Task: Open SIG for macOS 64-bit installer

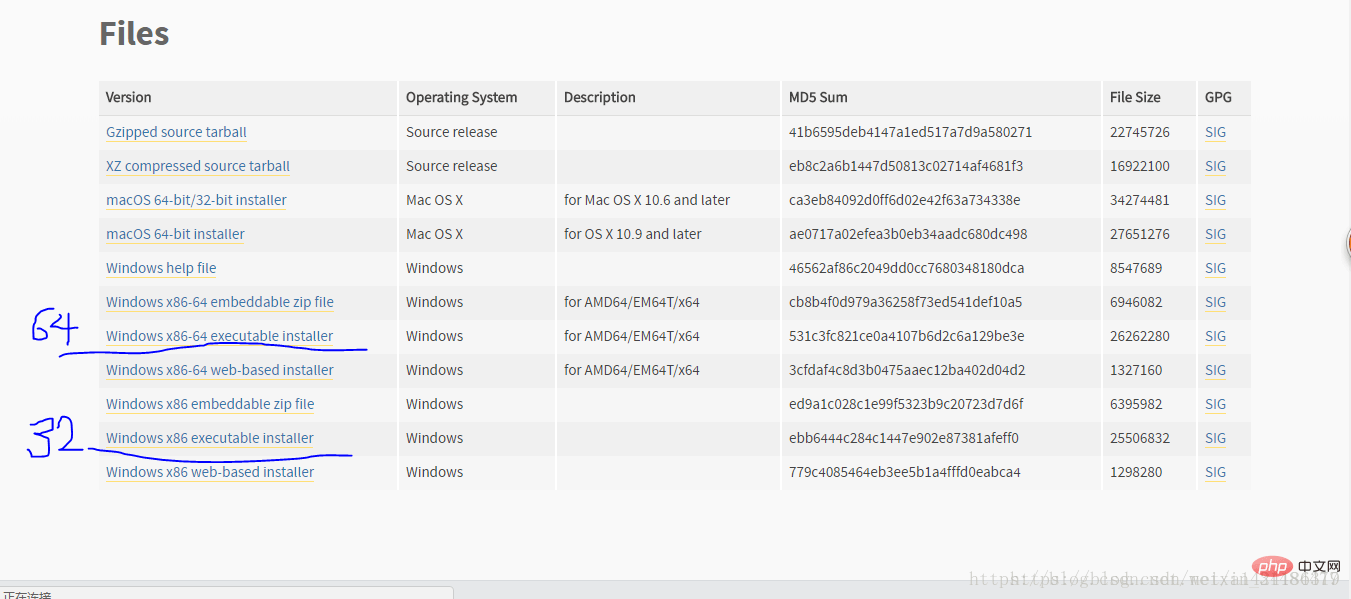Action: click(1215, 234)
